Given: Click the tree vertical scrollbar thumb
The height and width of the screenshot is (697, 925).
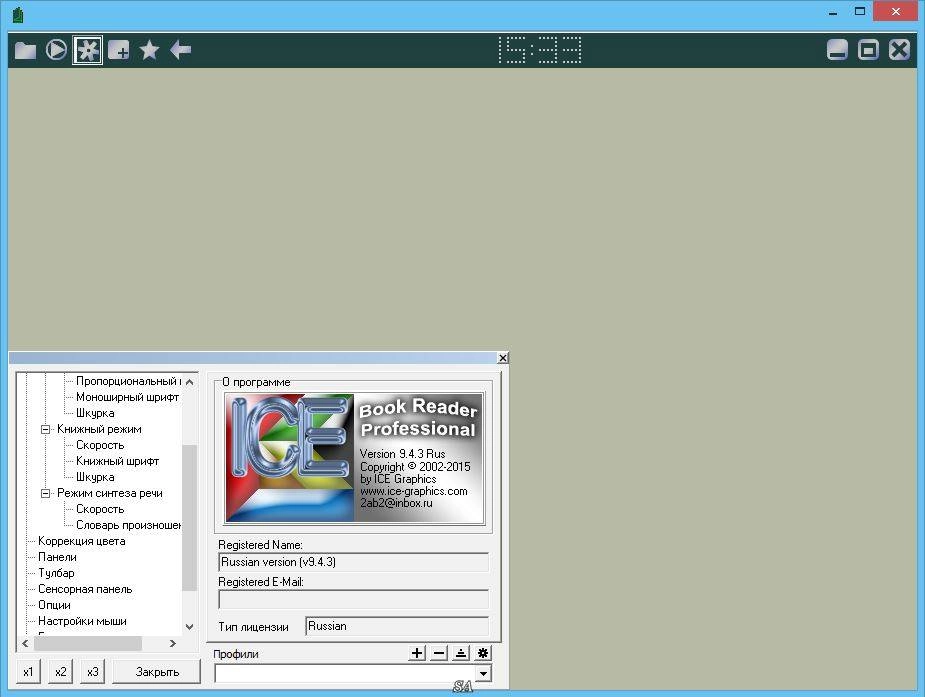Looking at the screenshot, I should (x=189, y=518).
